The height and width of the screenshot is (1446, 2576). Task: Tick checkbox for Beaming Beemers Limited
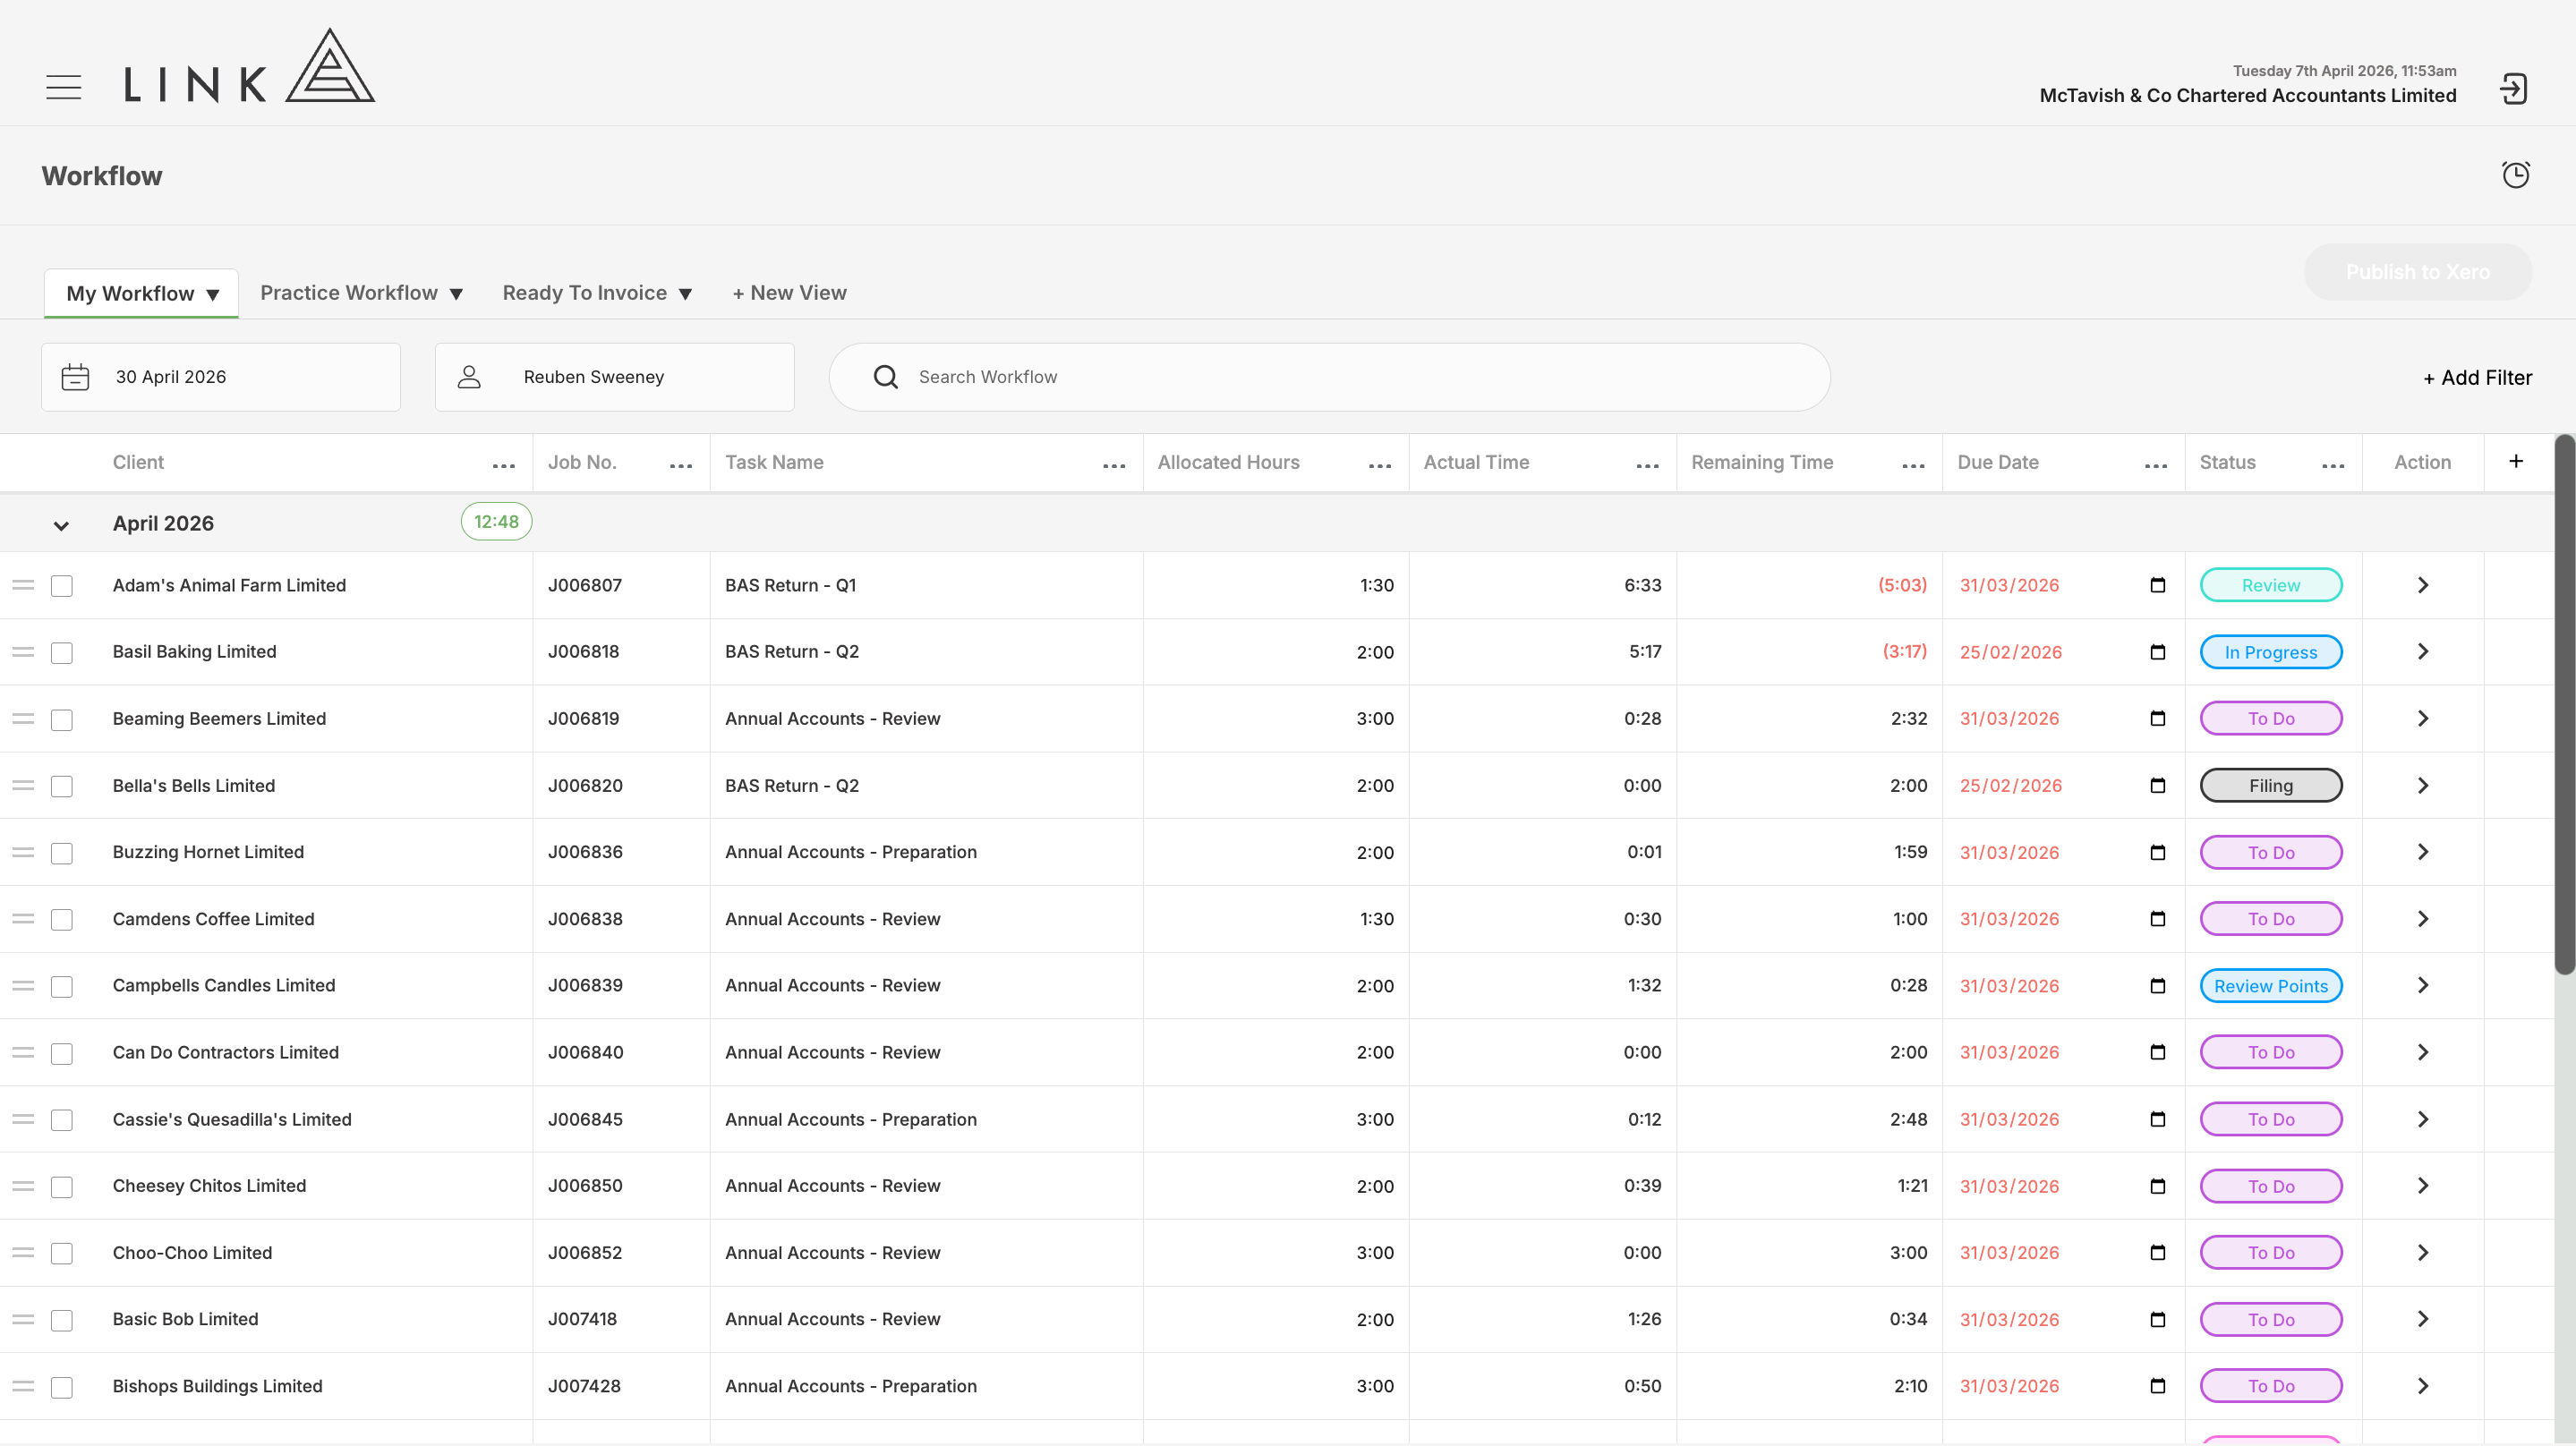pyautogui.click(x=62, y=720)
